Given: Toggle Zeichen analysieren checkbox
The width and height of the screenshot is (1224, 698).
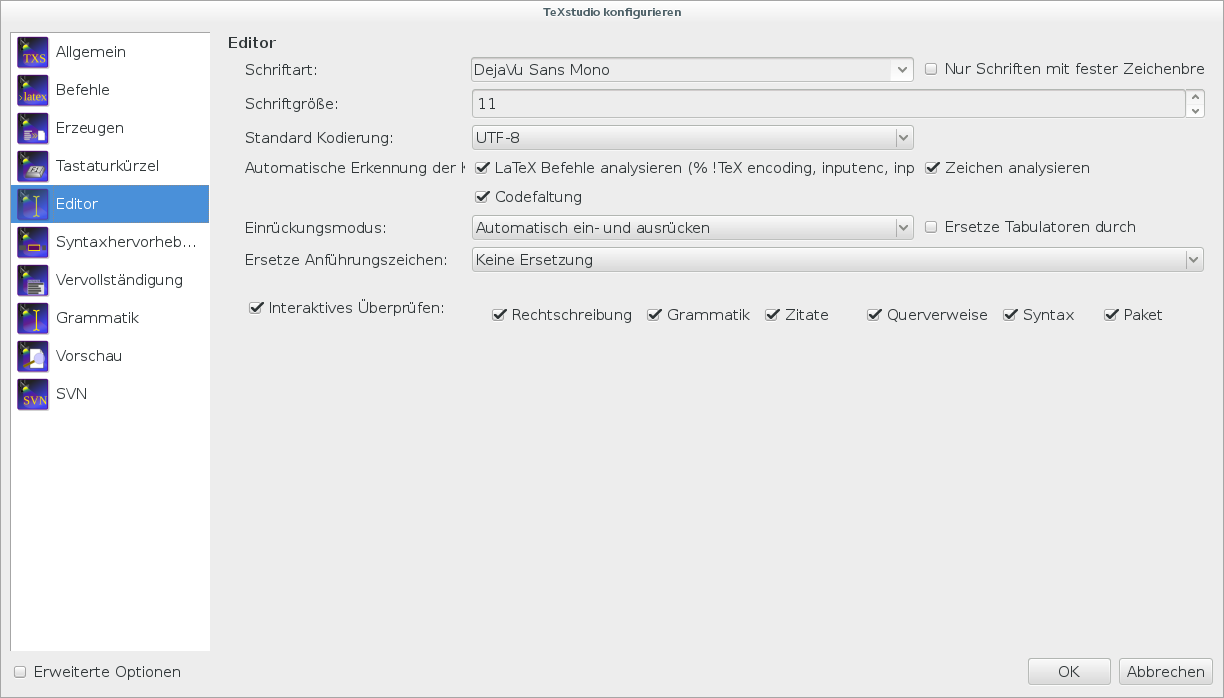Looking at the screenshot, I should pos(932,168).
